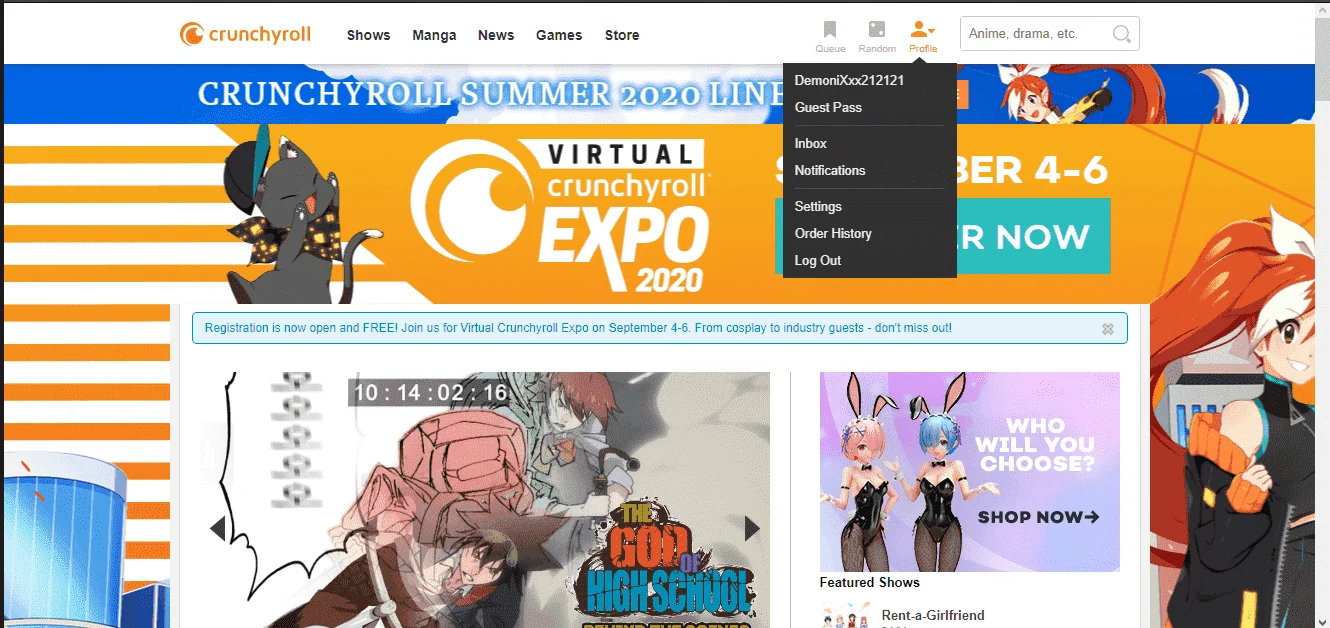This screenshot has width=1330, height=628.
Task: Click the Crunchyroll logo
Action: 245,34
